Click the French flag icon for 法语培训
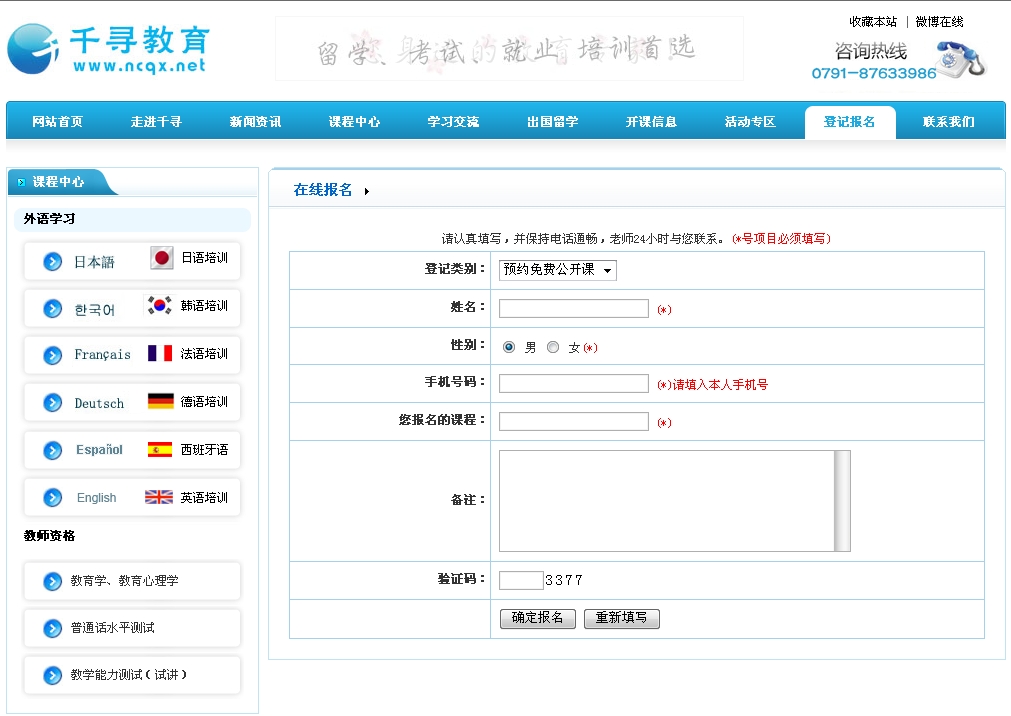The image size is (1011, 716). 160,354
